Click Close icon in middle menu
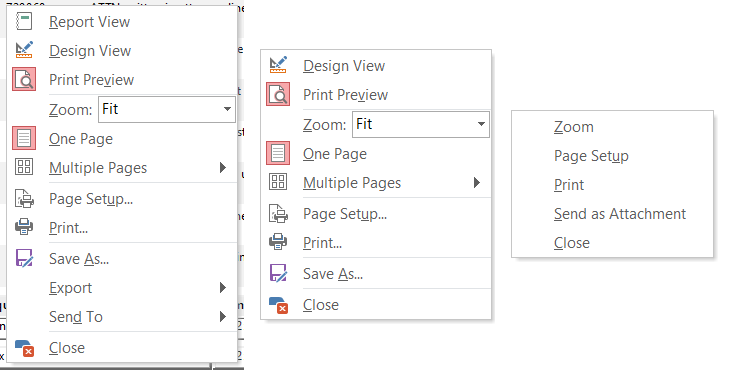The width and height of the screenshot is (732, 370). pyautogui.click(x=278, y=305)
